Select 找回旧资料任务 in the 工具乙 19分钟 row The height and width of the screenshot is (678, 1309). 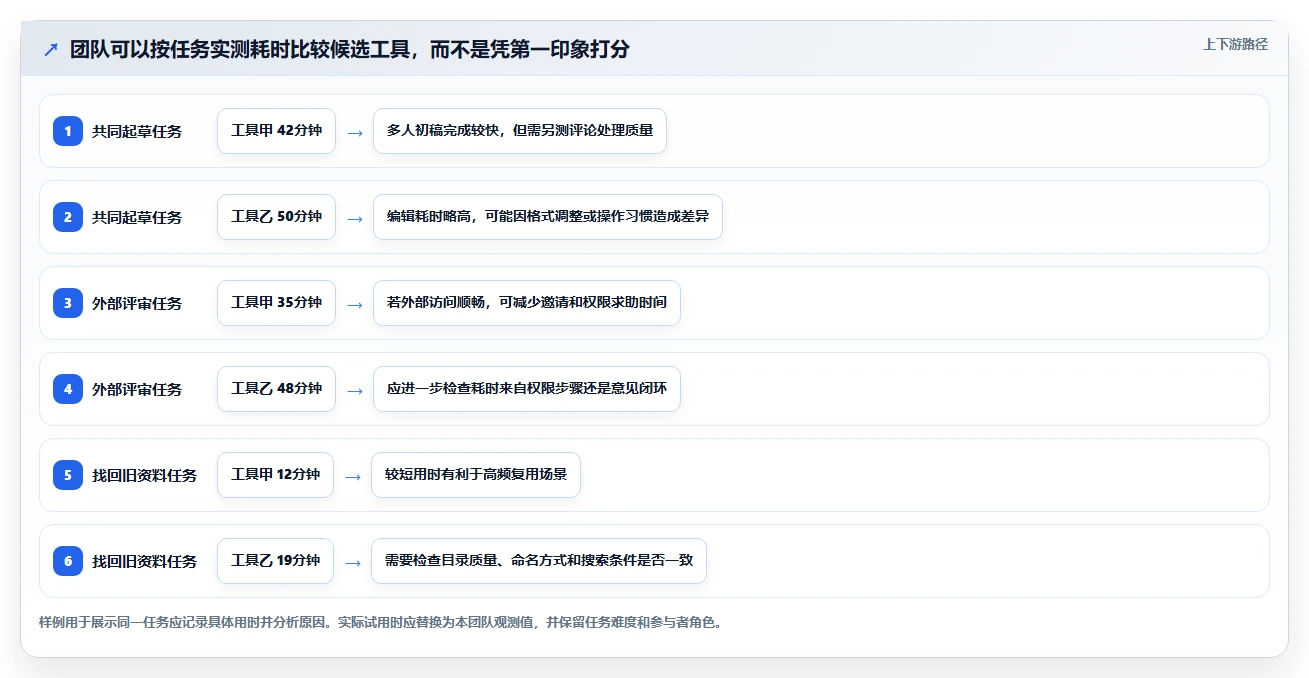[144, 561]
